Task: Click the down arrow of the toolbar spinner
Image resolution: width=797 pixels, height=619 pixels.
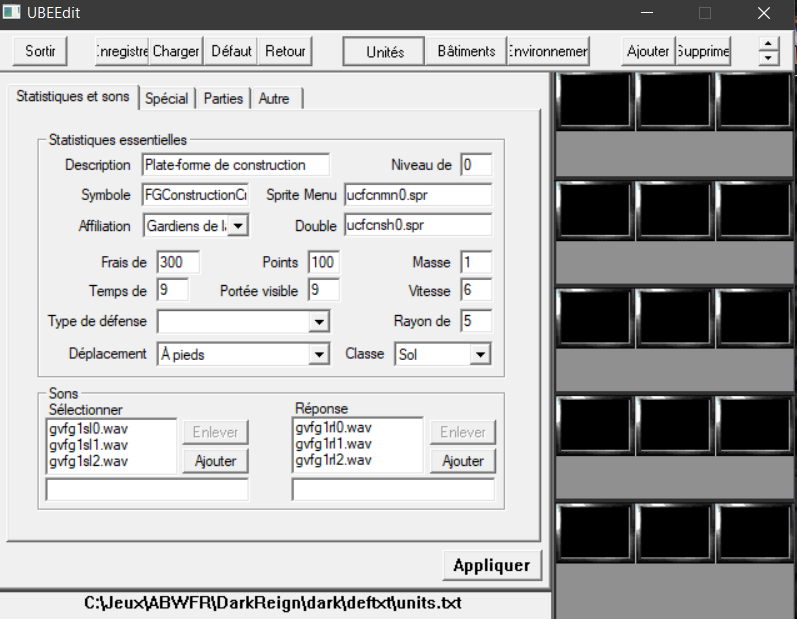Action: [x=768, y=57]
